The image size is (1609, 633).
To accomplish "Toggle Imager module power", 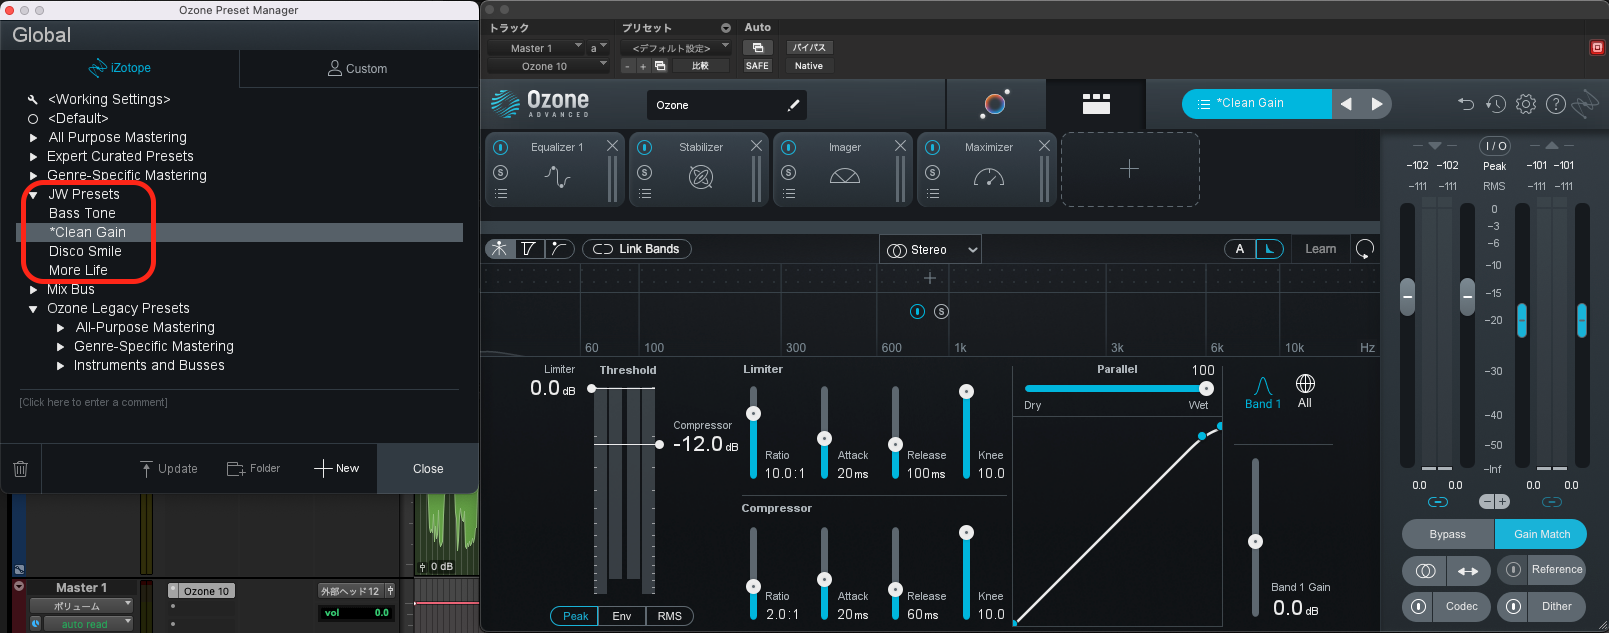I will (x=789, y=148).
